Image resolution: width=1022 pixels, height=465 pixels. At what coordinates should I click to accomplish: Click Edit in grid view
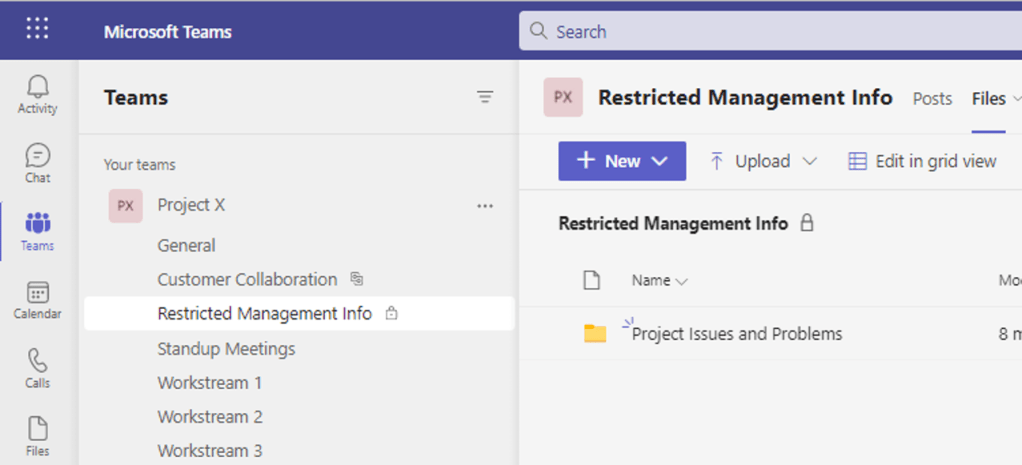(x=922, y=161)
